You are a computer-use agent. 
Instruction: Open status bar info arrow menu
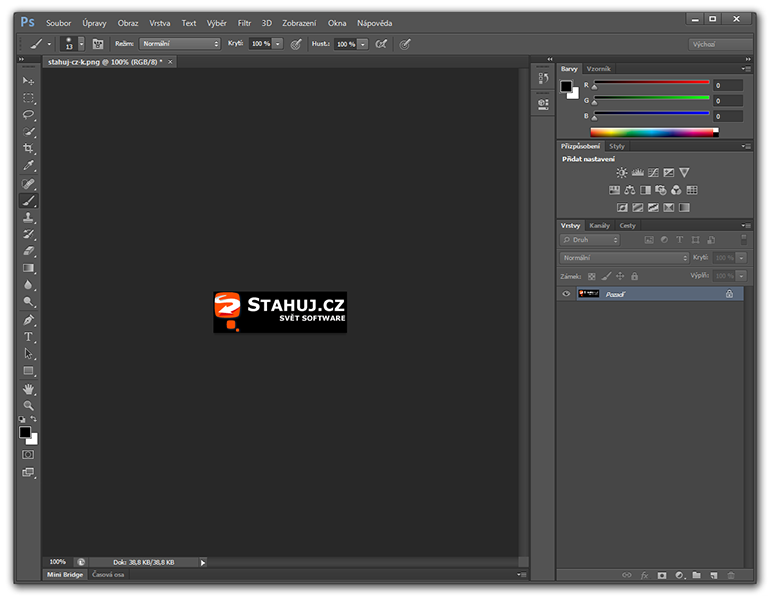[x=203, y=563]
